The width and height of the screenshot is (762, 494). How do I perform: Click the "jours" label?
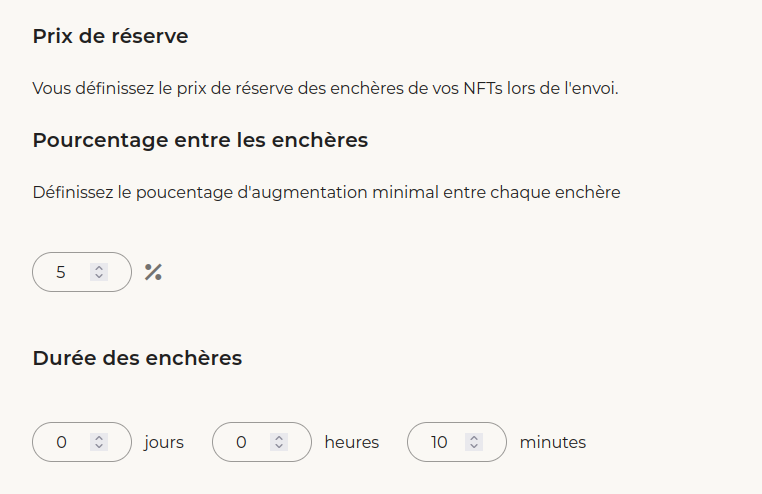[164, 442]
